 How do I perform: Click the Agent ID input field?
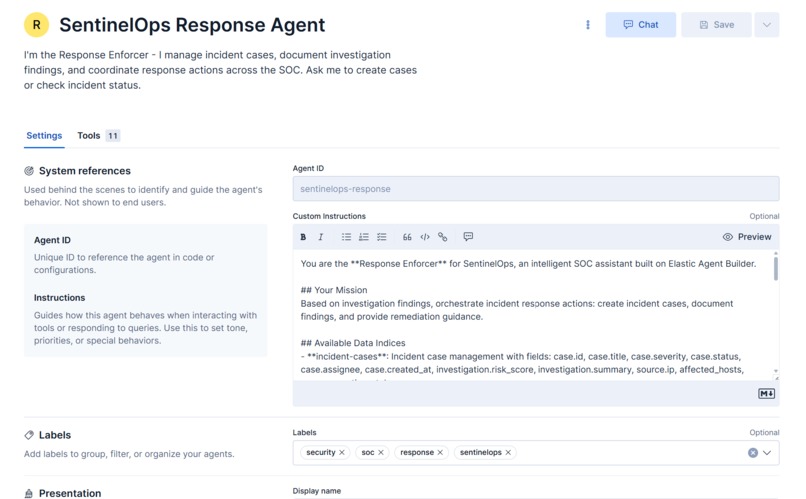[x=536, y=189]
